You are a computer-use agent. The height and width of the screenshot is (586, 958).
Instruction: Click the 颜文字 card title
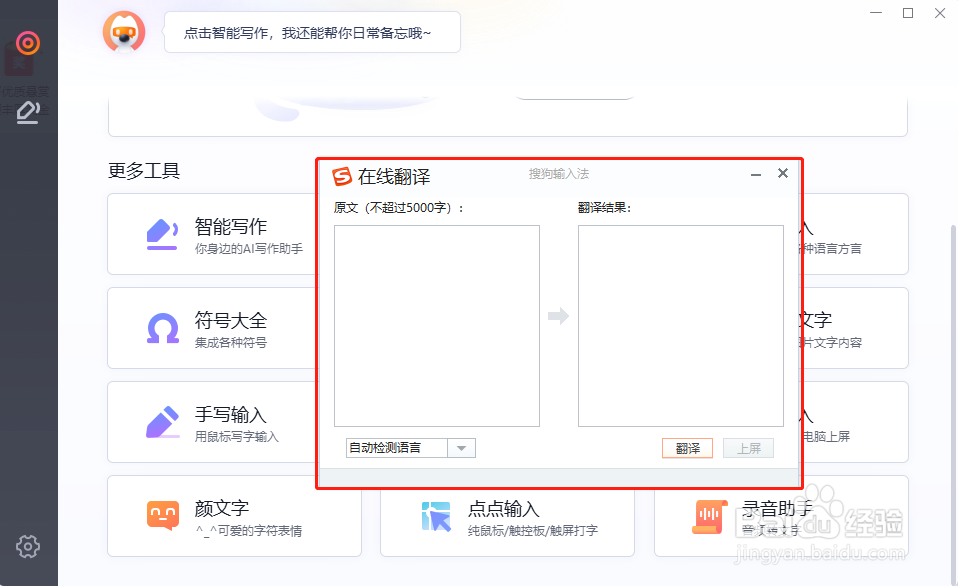222,508
